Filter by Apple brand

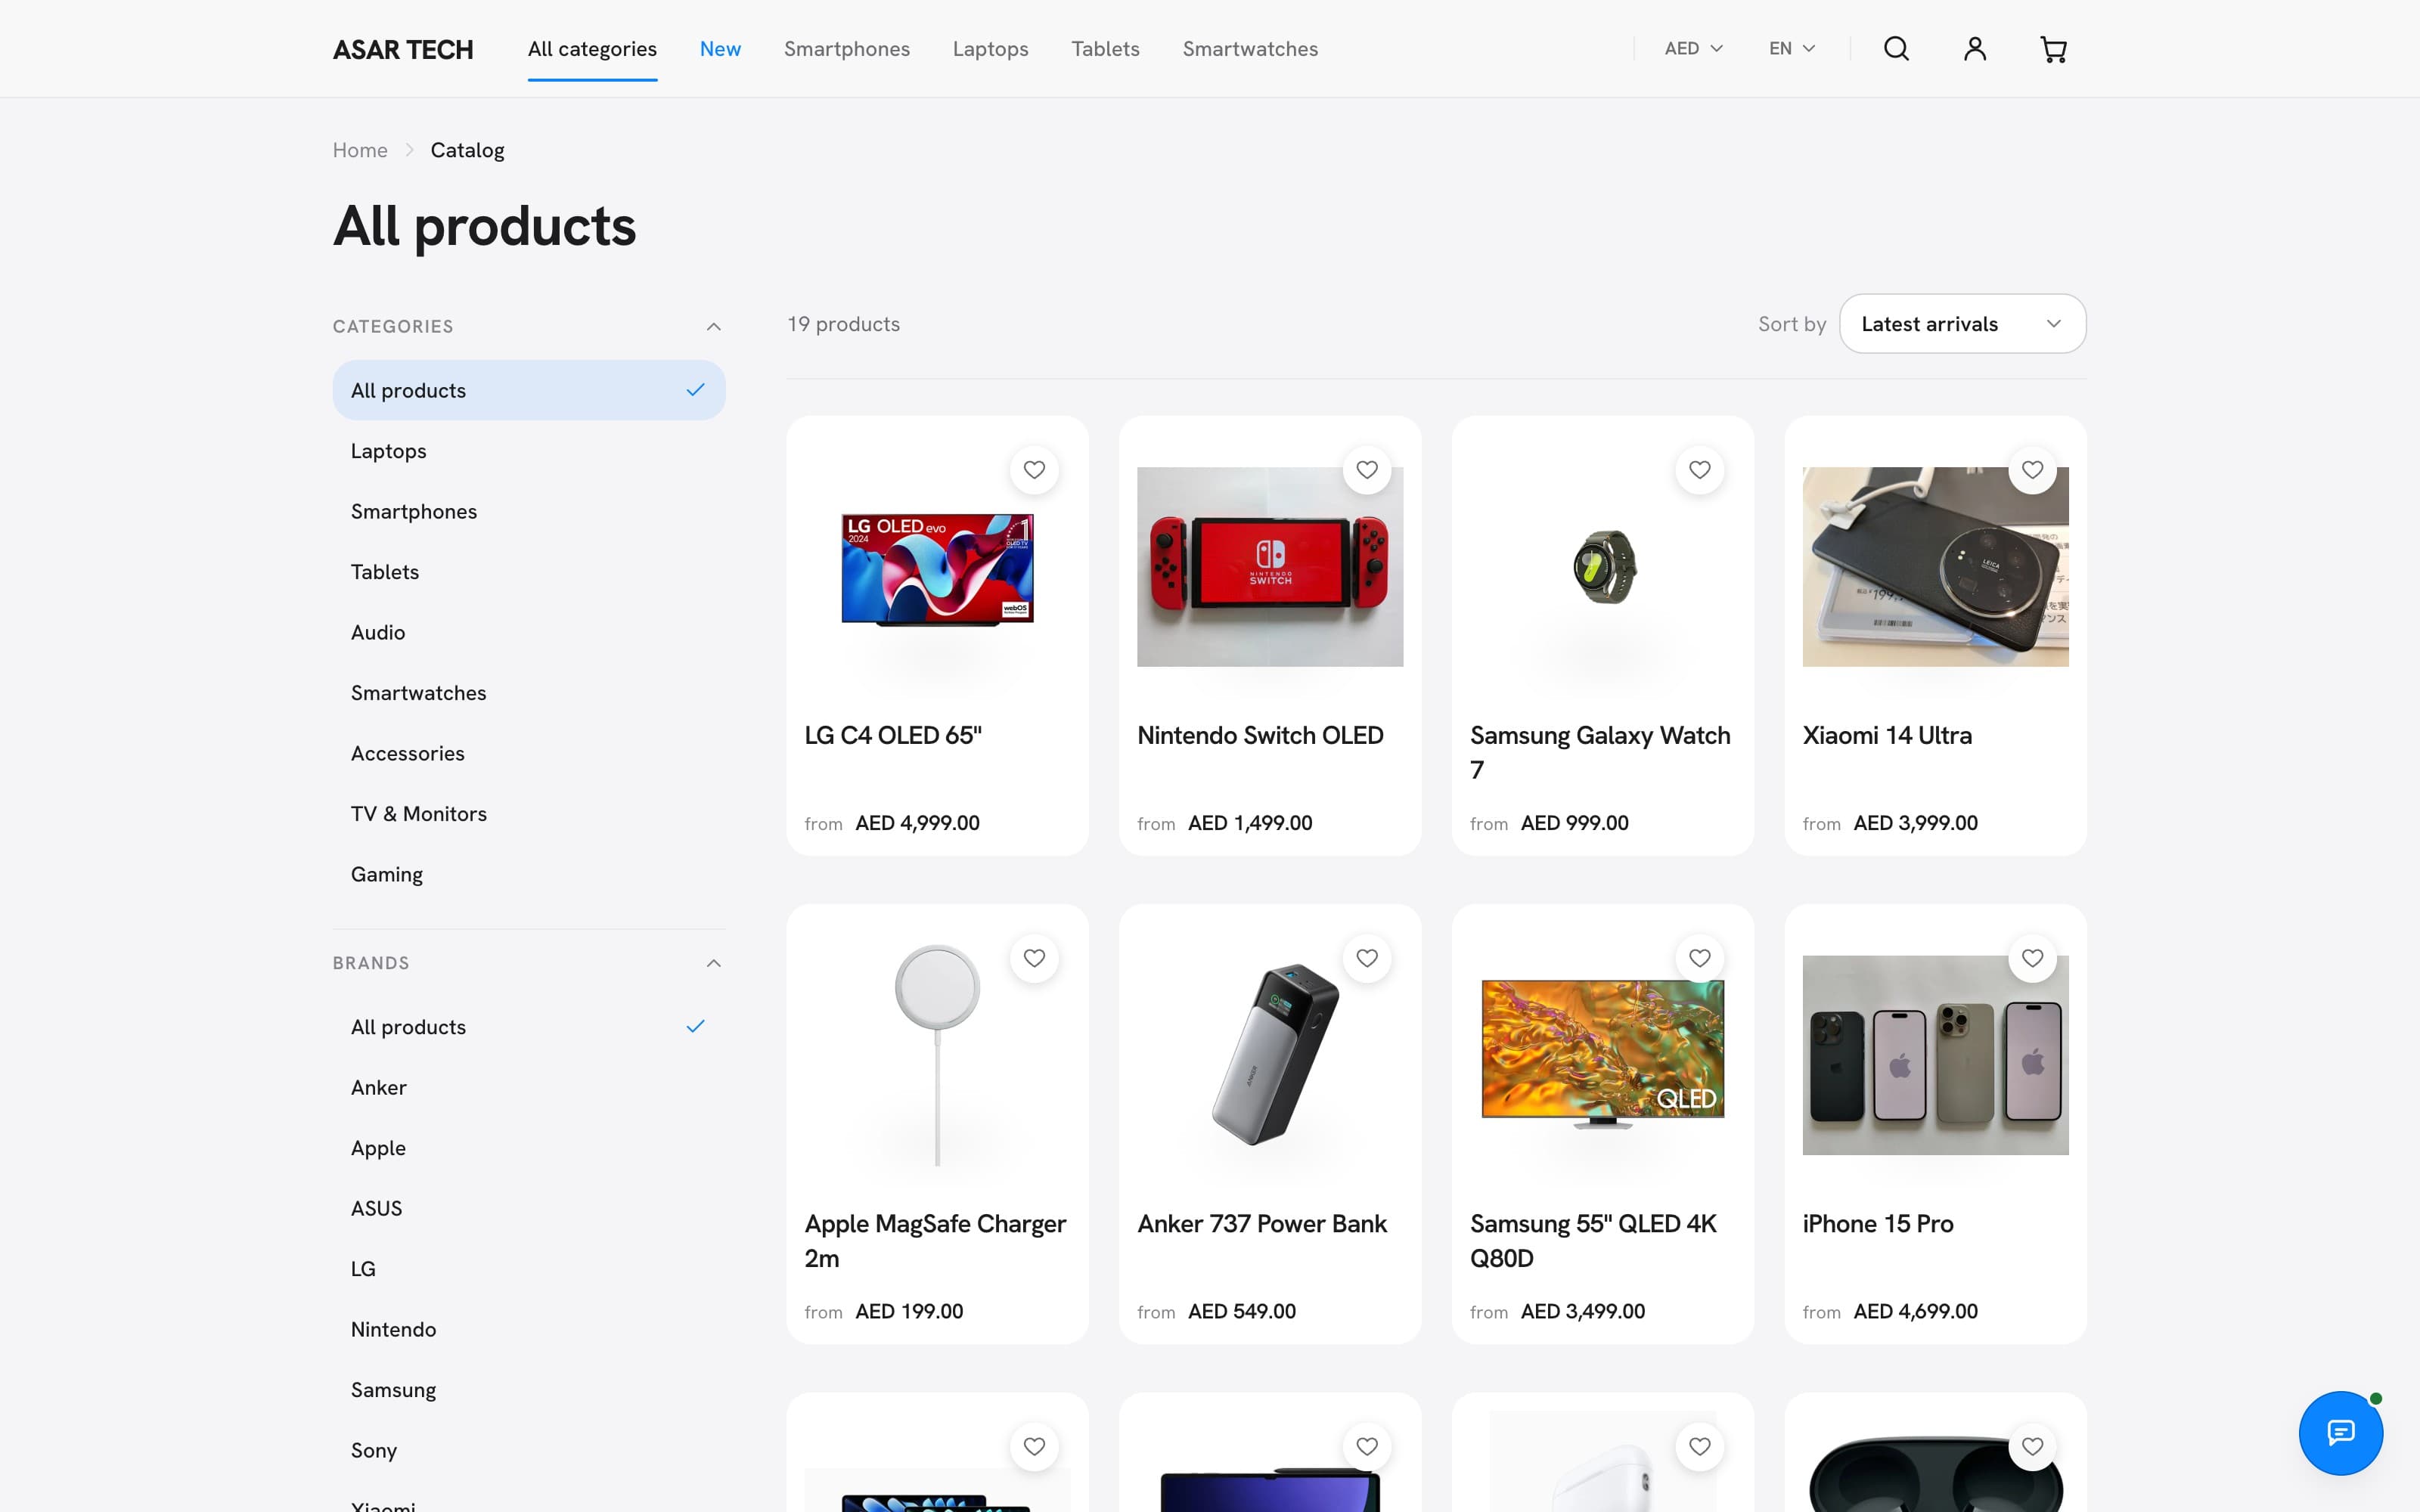(x=529, y=1148)
